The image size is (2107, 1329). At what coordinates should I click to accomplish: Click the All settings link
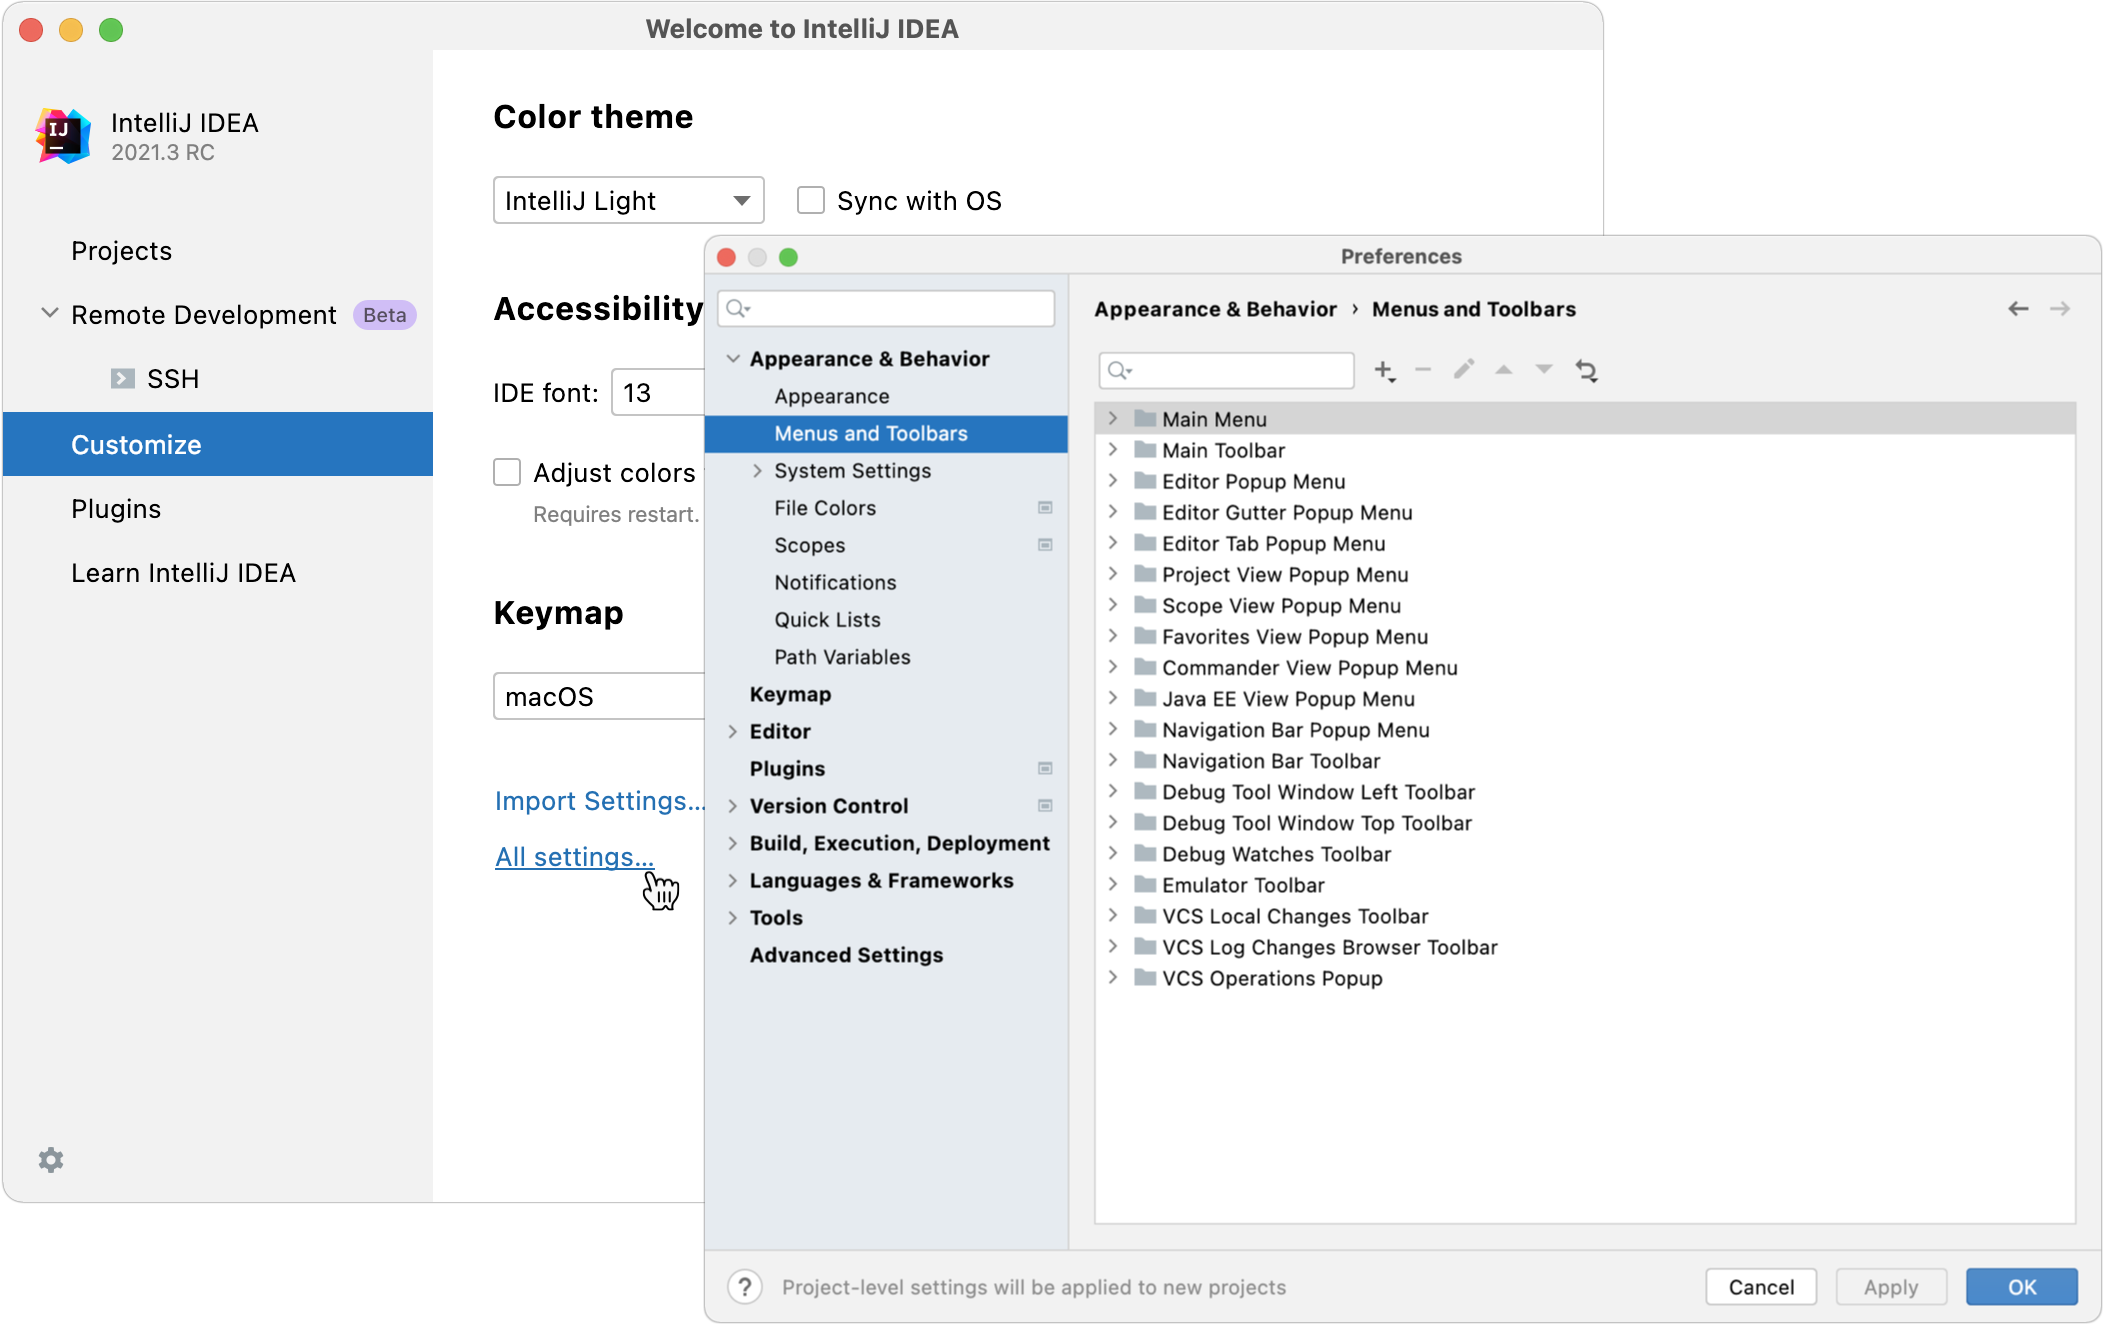click(x=574, y=857)
